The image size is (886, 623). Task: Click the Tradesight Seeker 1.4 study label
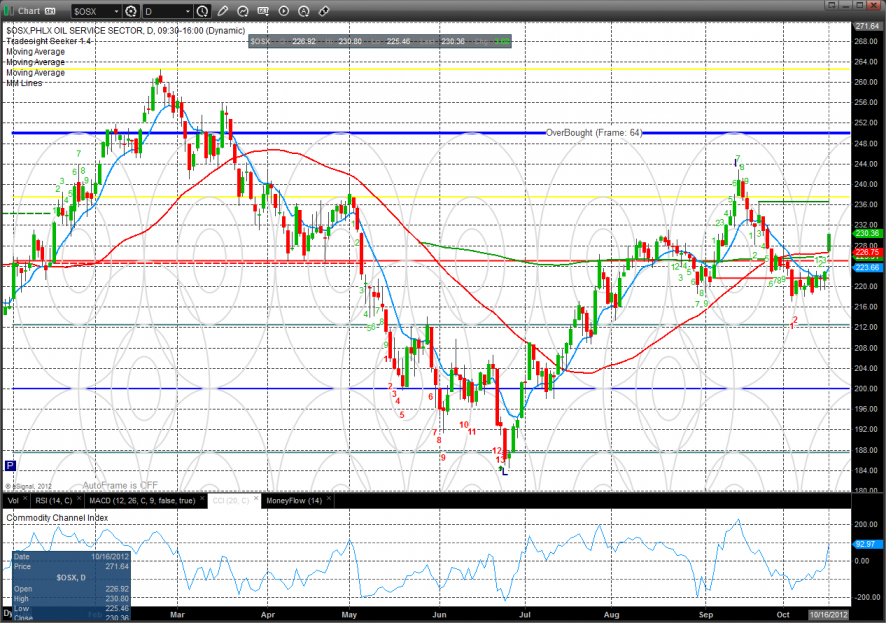pos(49,41)
